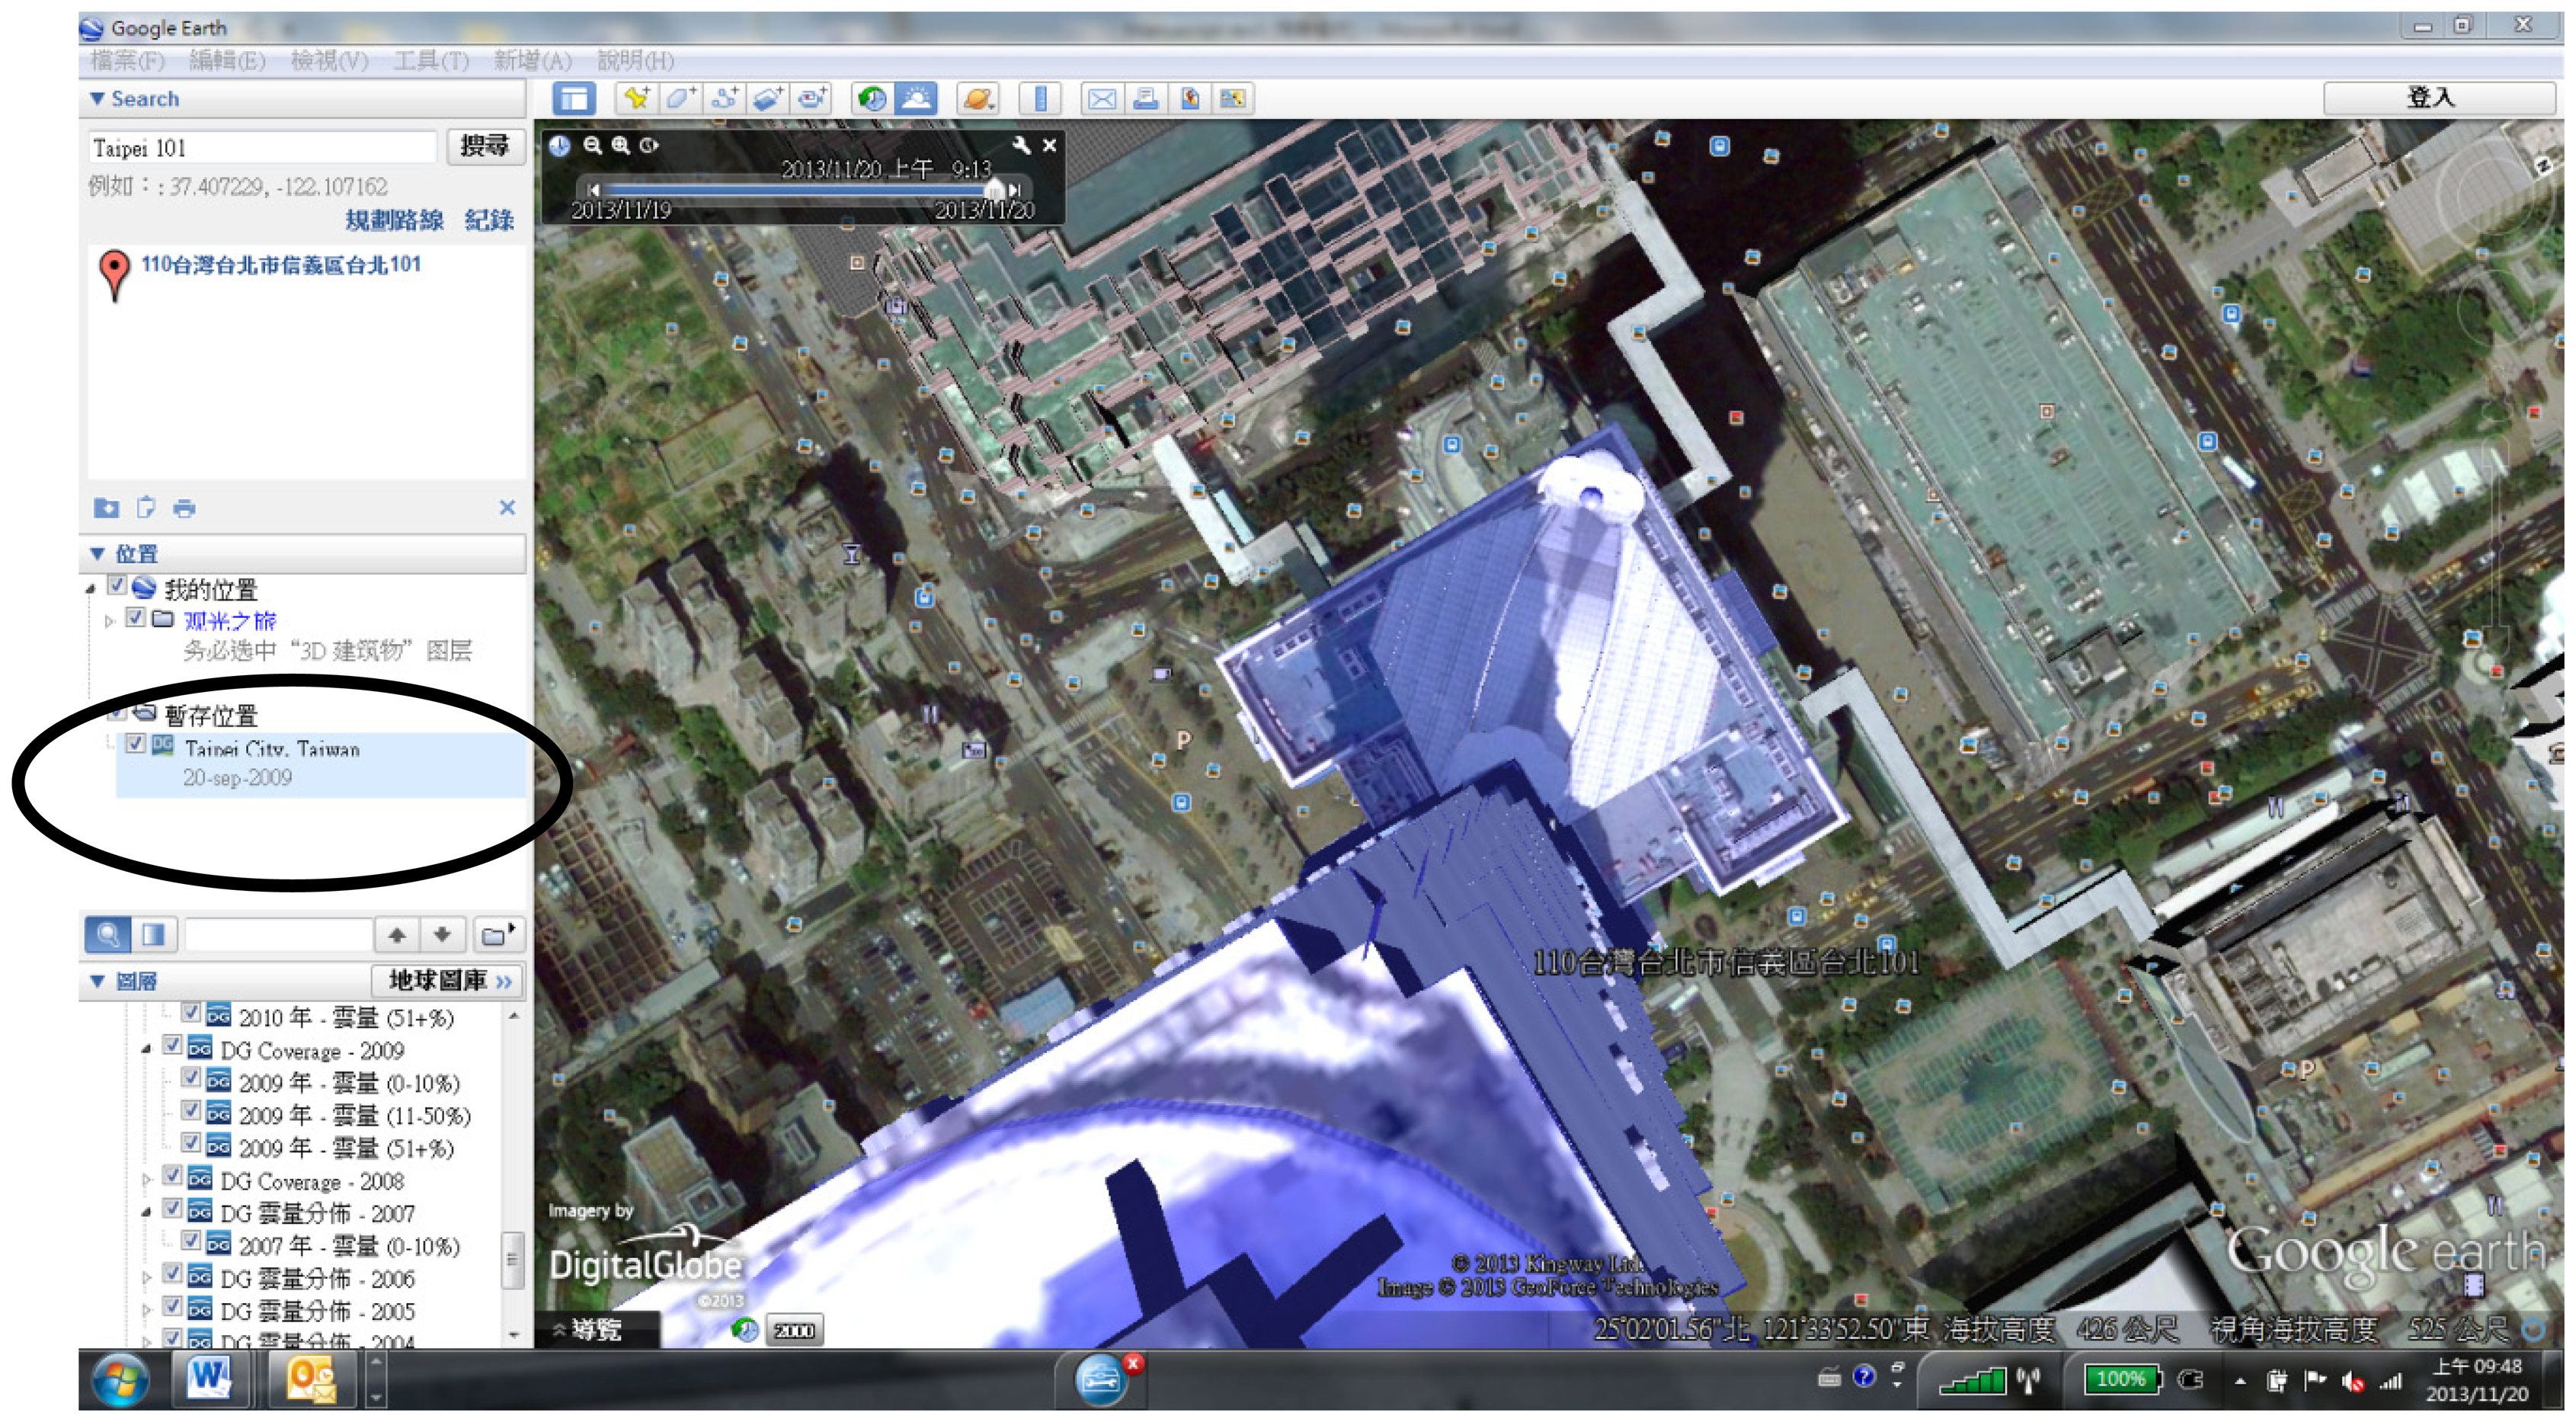The height and width of the screenshot is (1422, 2576).
Task: Click the 規劃路線 directions link
Action: (394, 220)
